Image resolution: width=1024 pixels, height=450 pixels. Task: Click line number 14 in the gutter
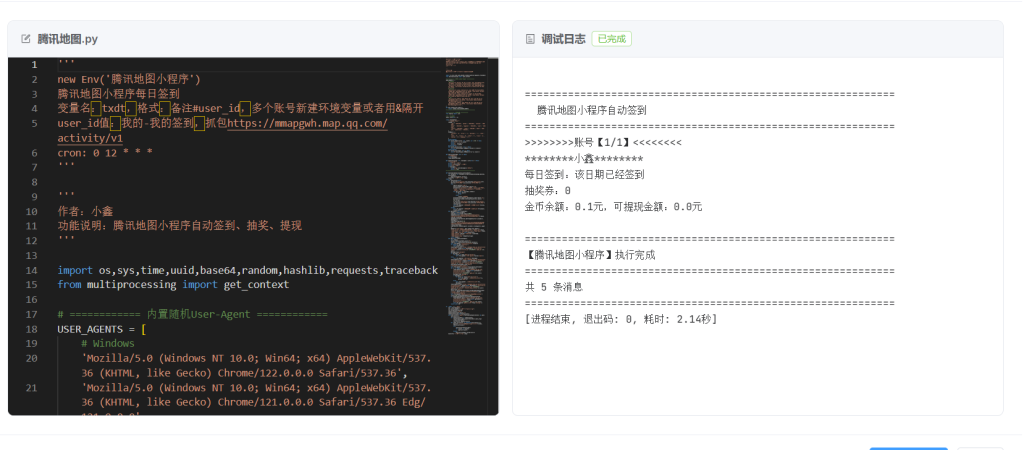tap(32, 270)
